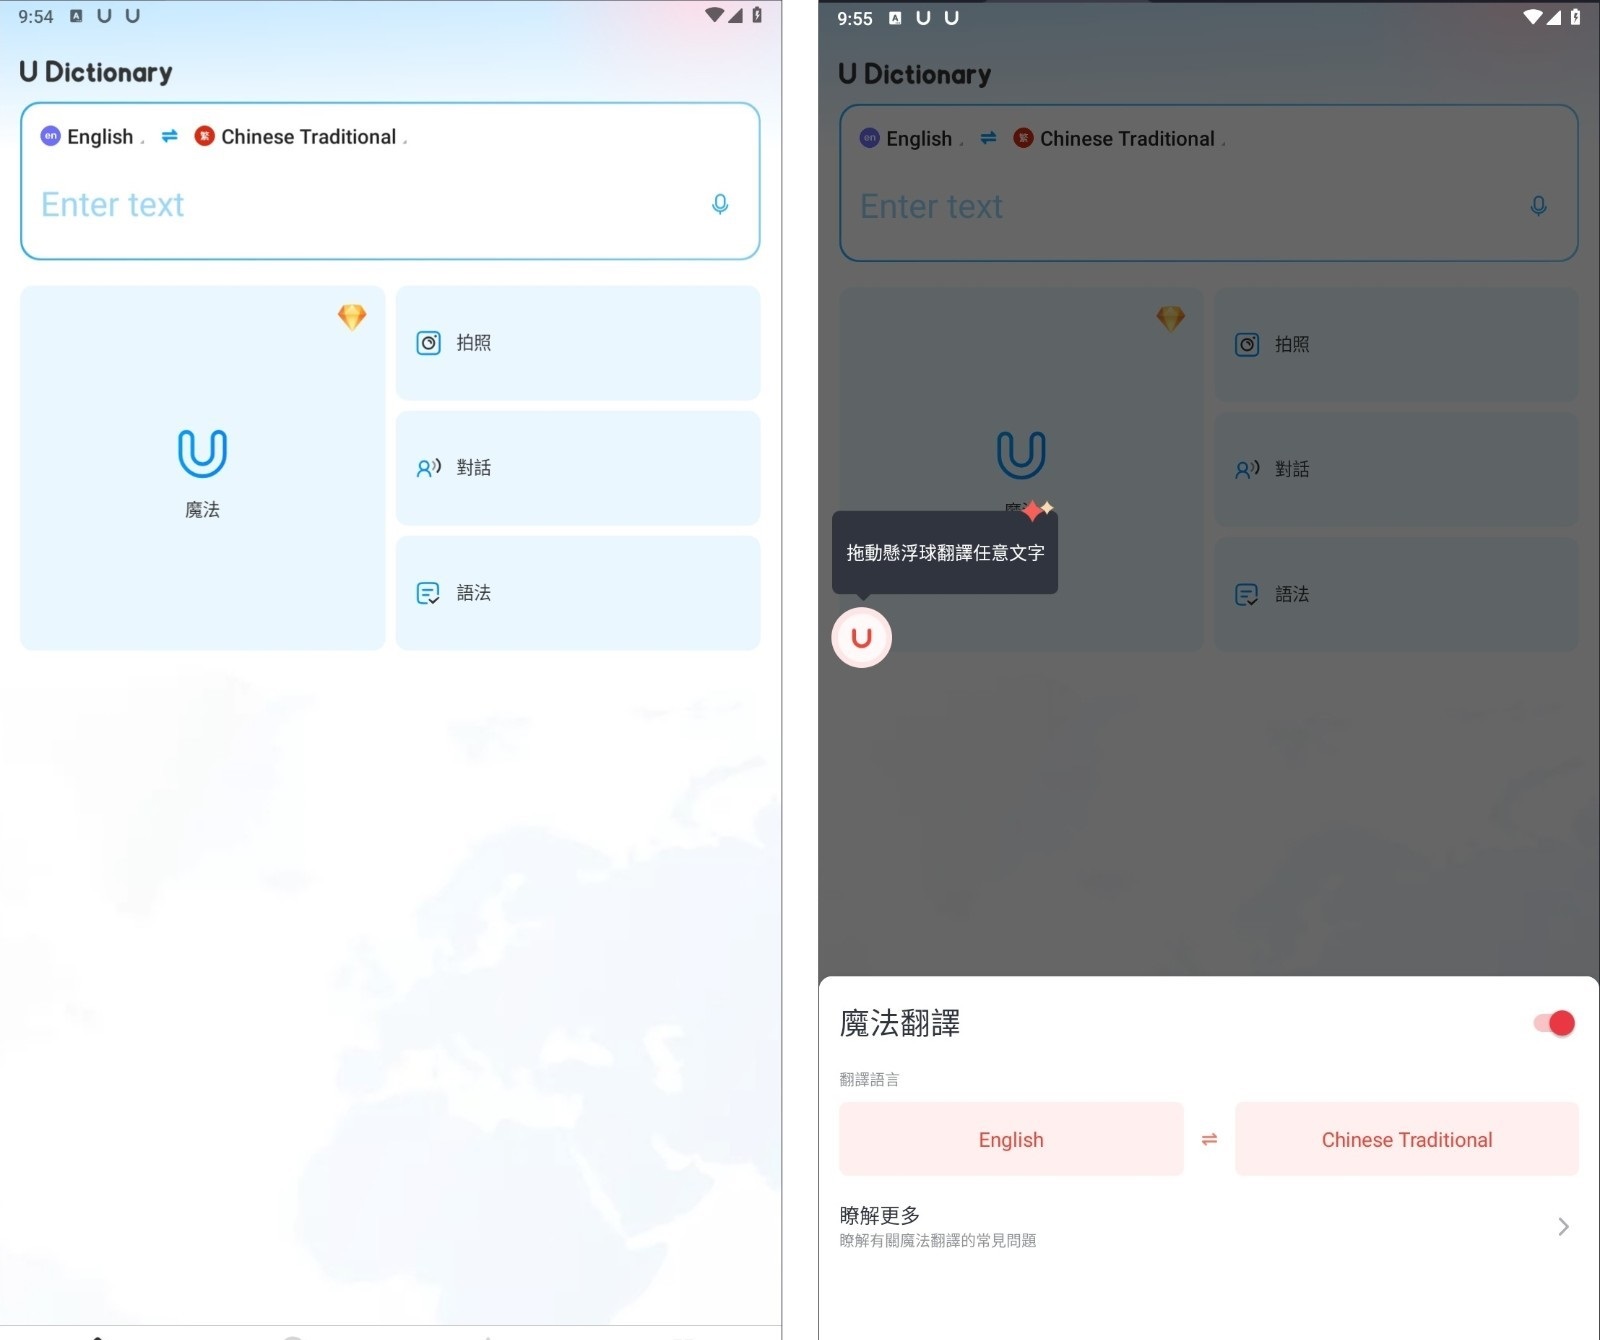Click the premium diamond icon on the left screen
Viewport: 1600px width, 1340px height.
click(x=352, y=317)
